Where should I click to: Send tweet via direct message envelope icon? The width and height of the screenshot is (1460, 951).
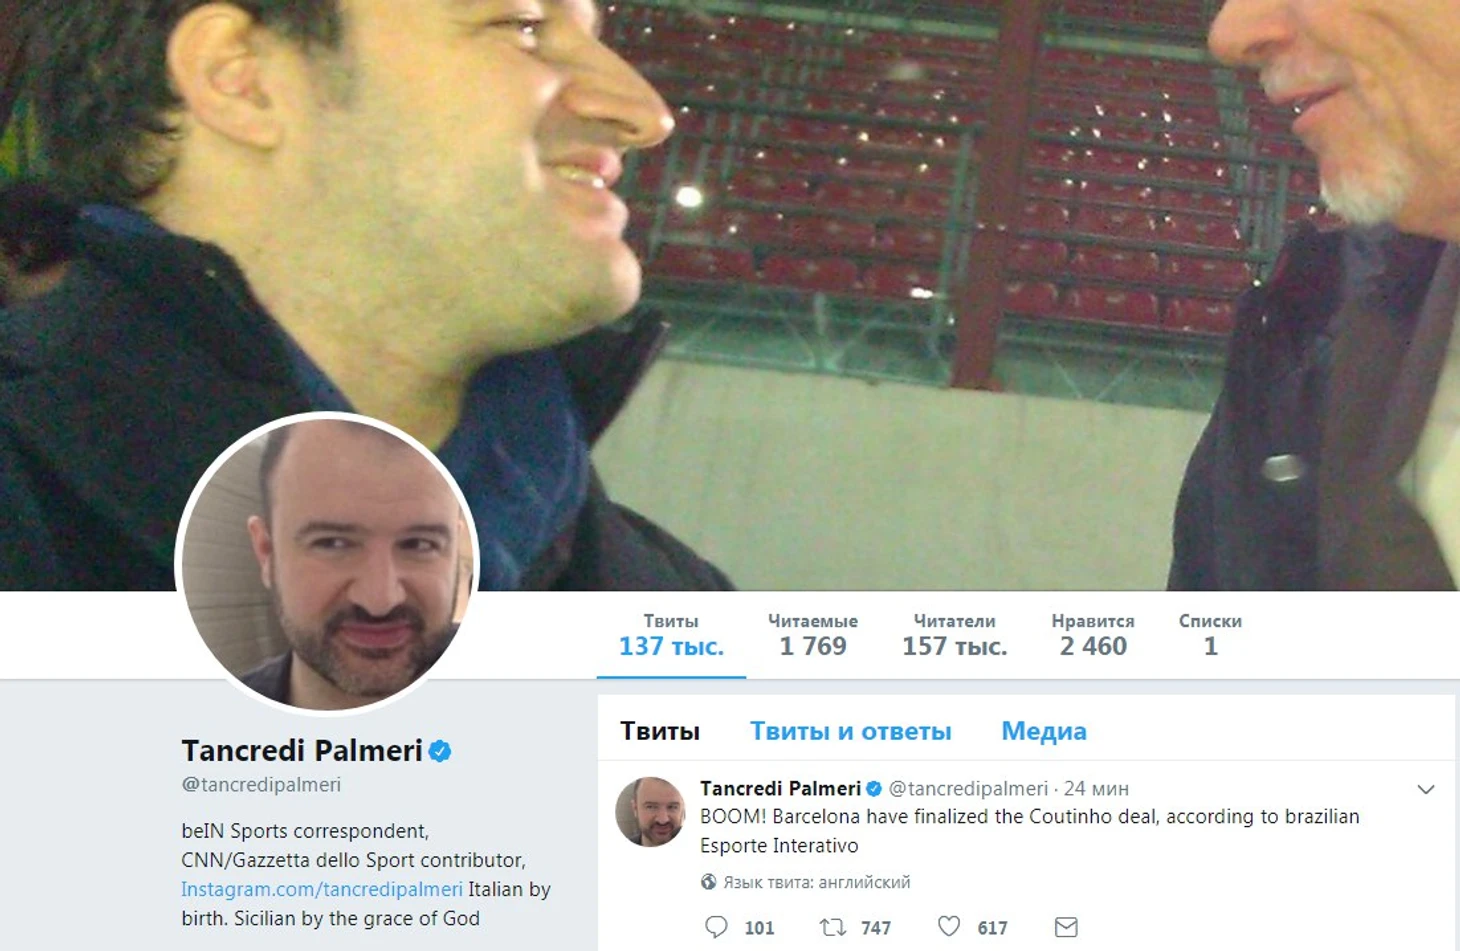tap(1066, 927)
